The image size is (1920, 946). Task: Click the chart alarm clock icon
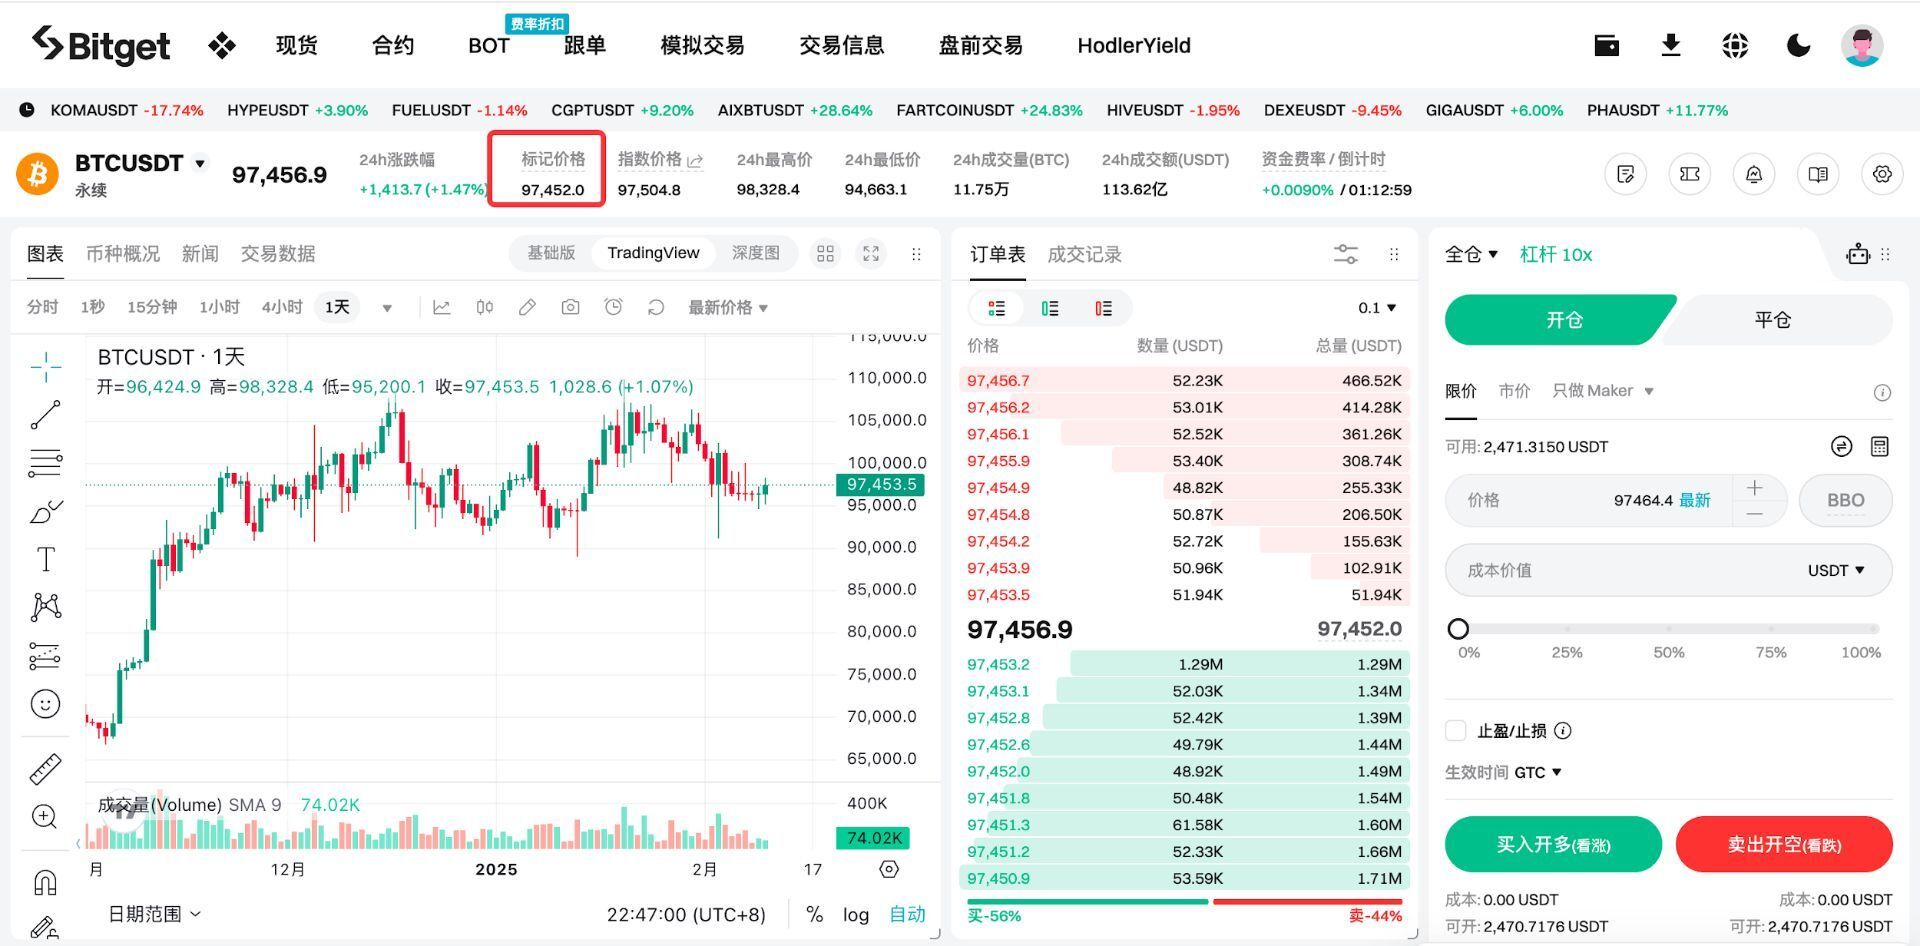click(x=613, y=307)
